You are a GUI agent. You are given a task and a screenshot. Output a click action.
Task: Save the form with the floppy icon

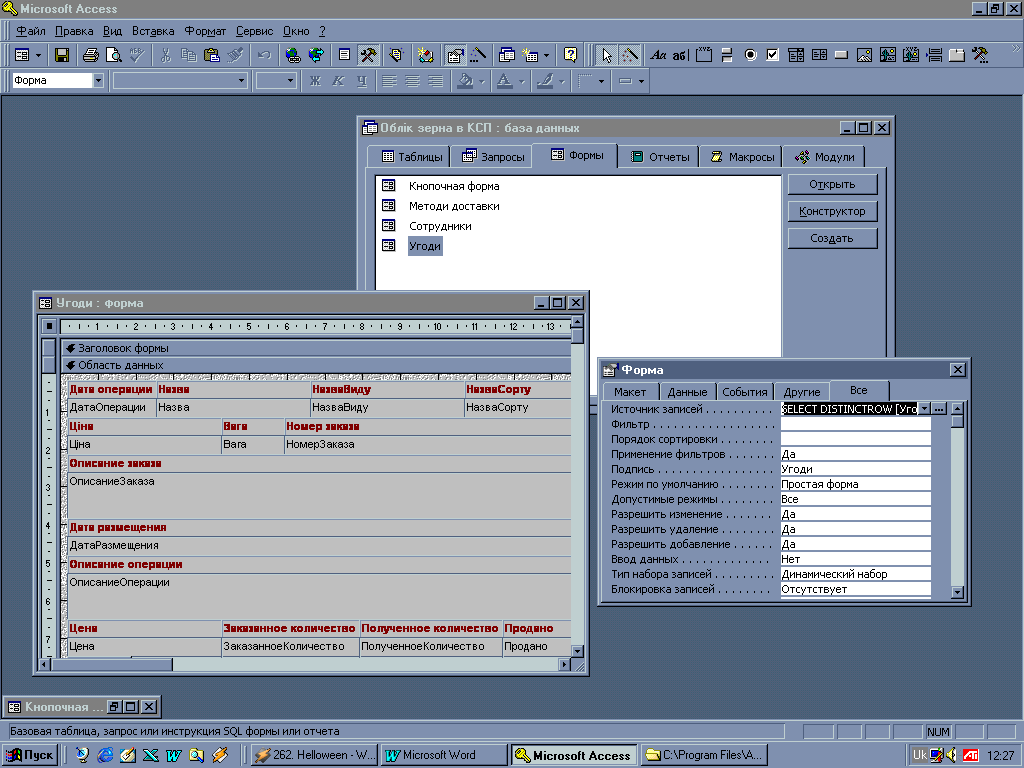tap(62, 55)
